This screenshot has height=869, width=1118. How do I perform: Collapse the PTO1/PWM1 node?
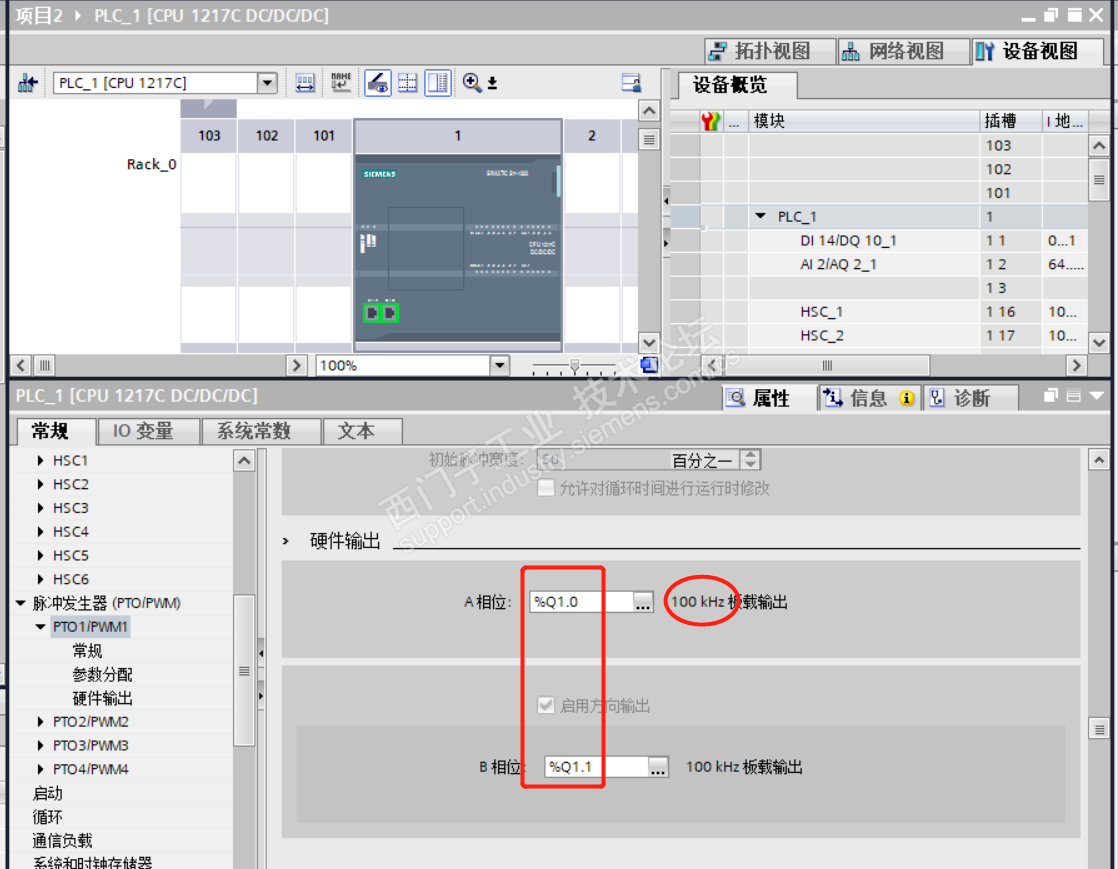coord(41,627)
